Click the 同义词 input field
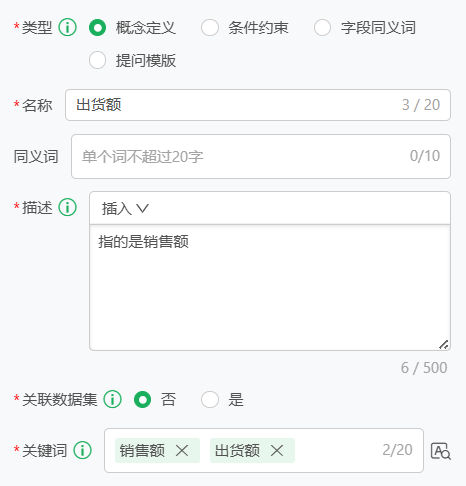This screenshot has height=486, width=466. (261, 156)
